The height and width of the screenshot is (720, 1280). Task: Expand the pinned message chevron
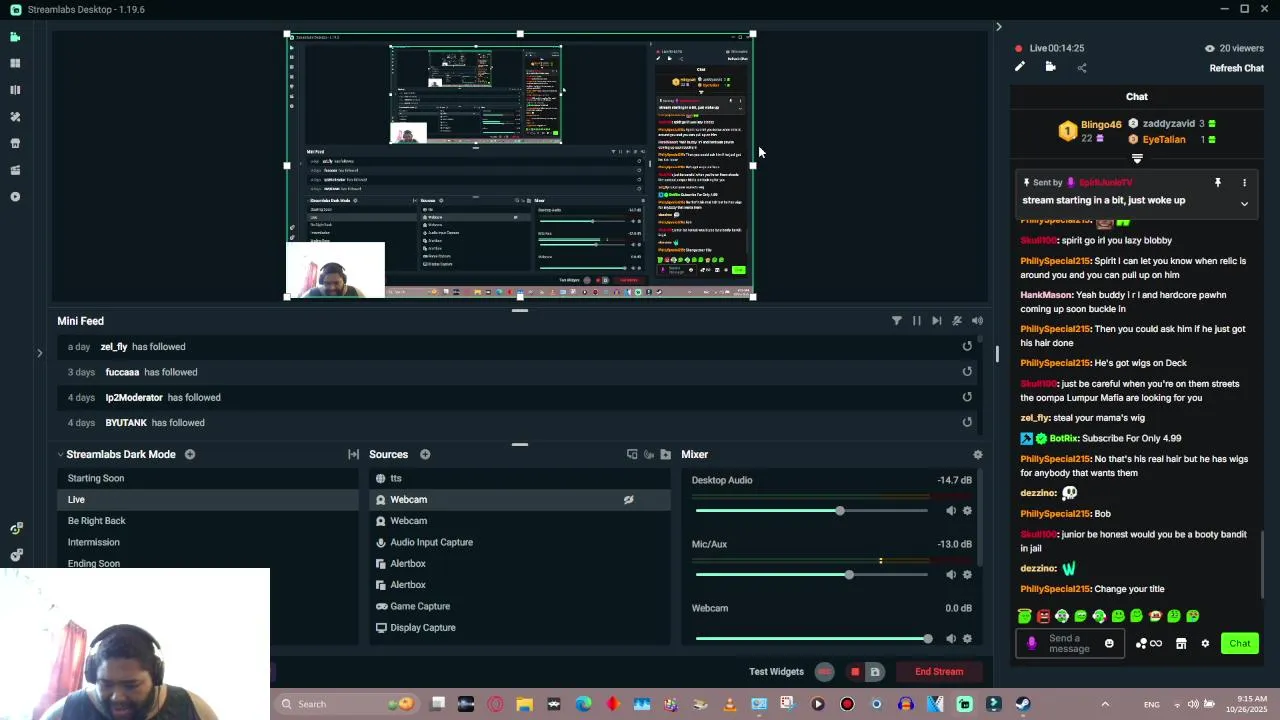click(x=1244, y=204)
